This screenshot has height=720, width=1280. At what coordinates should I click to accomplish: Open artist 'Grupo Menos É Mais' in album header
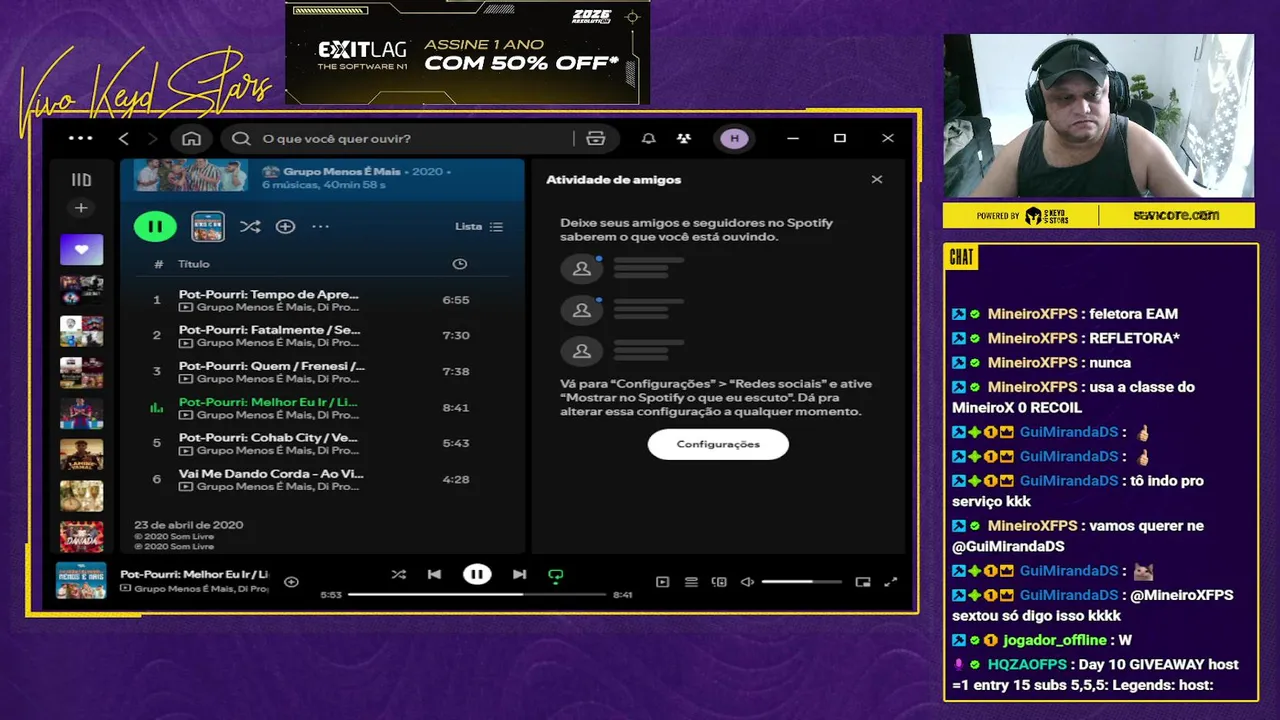tap(341, 172)
